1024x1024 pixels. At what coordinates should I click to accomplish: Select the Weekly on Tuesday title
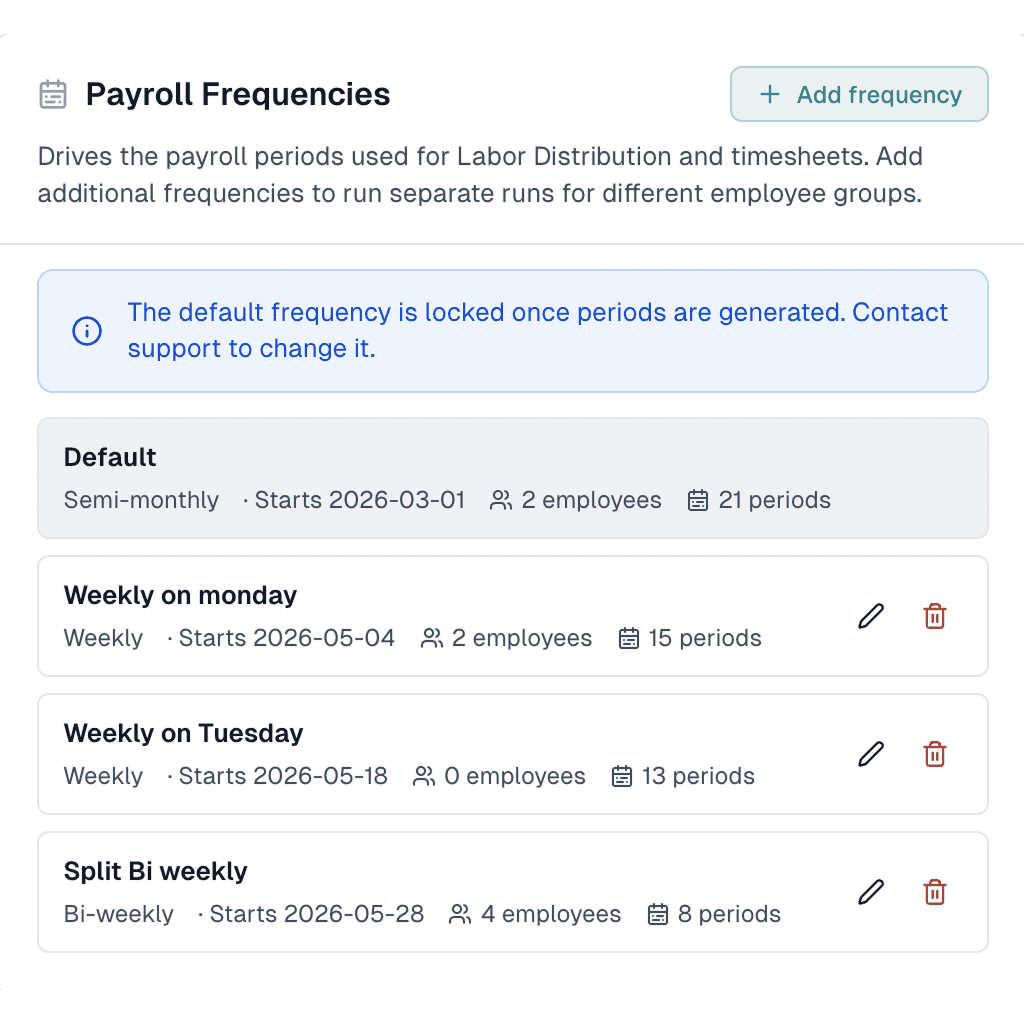(184, 733)
